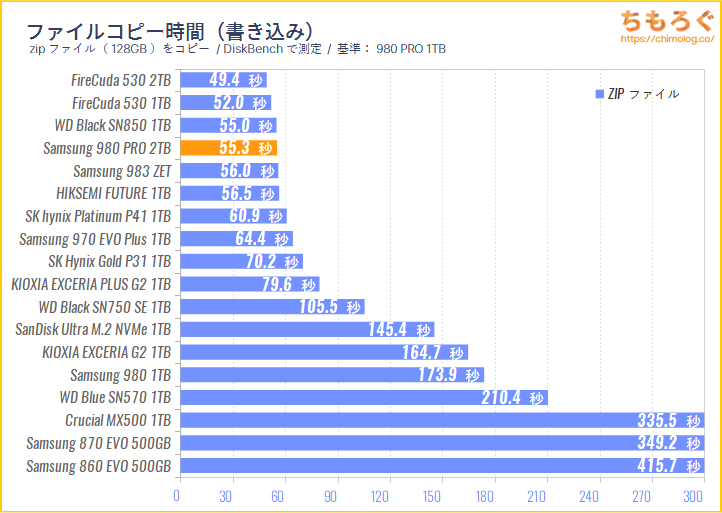
Task: Select the FireCuda 530 2TB label
Action: click(x=122, y=80)
